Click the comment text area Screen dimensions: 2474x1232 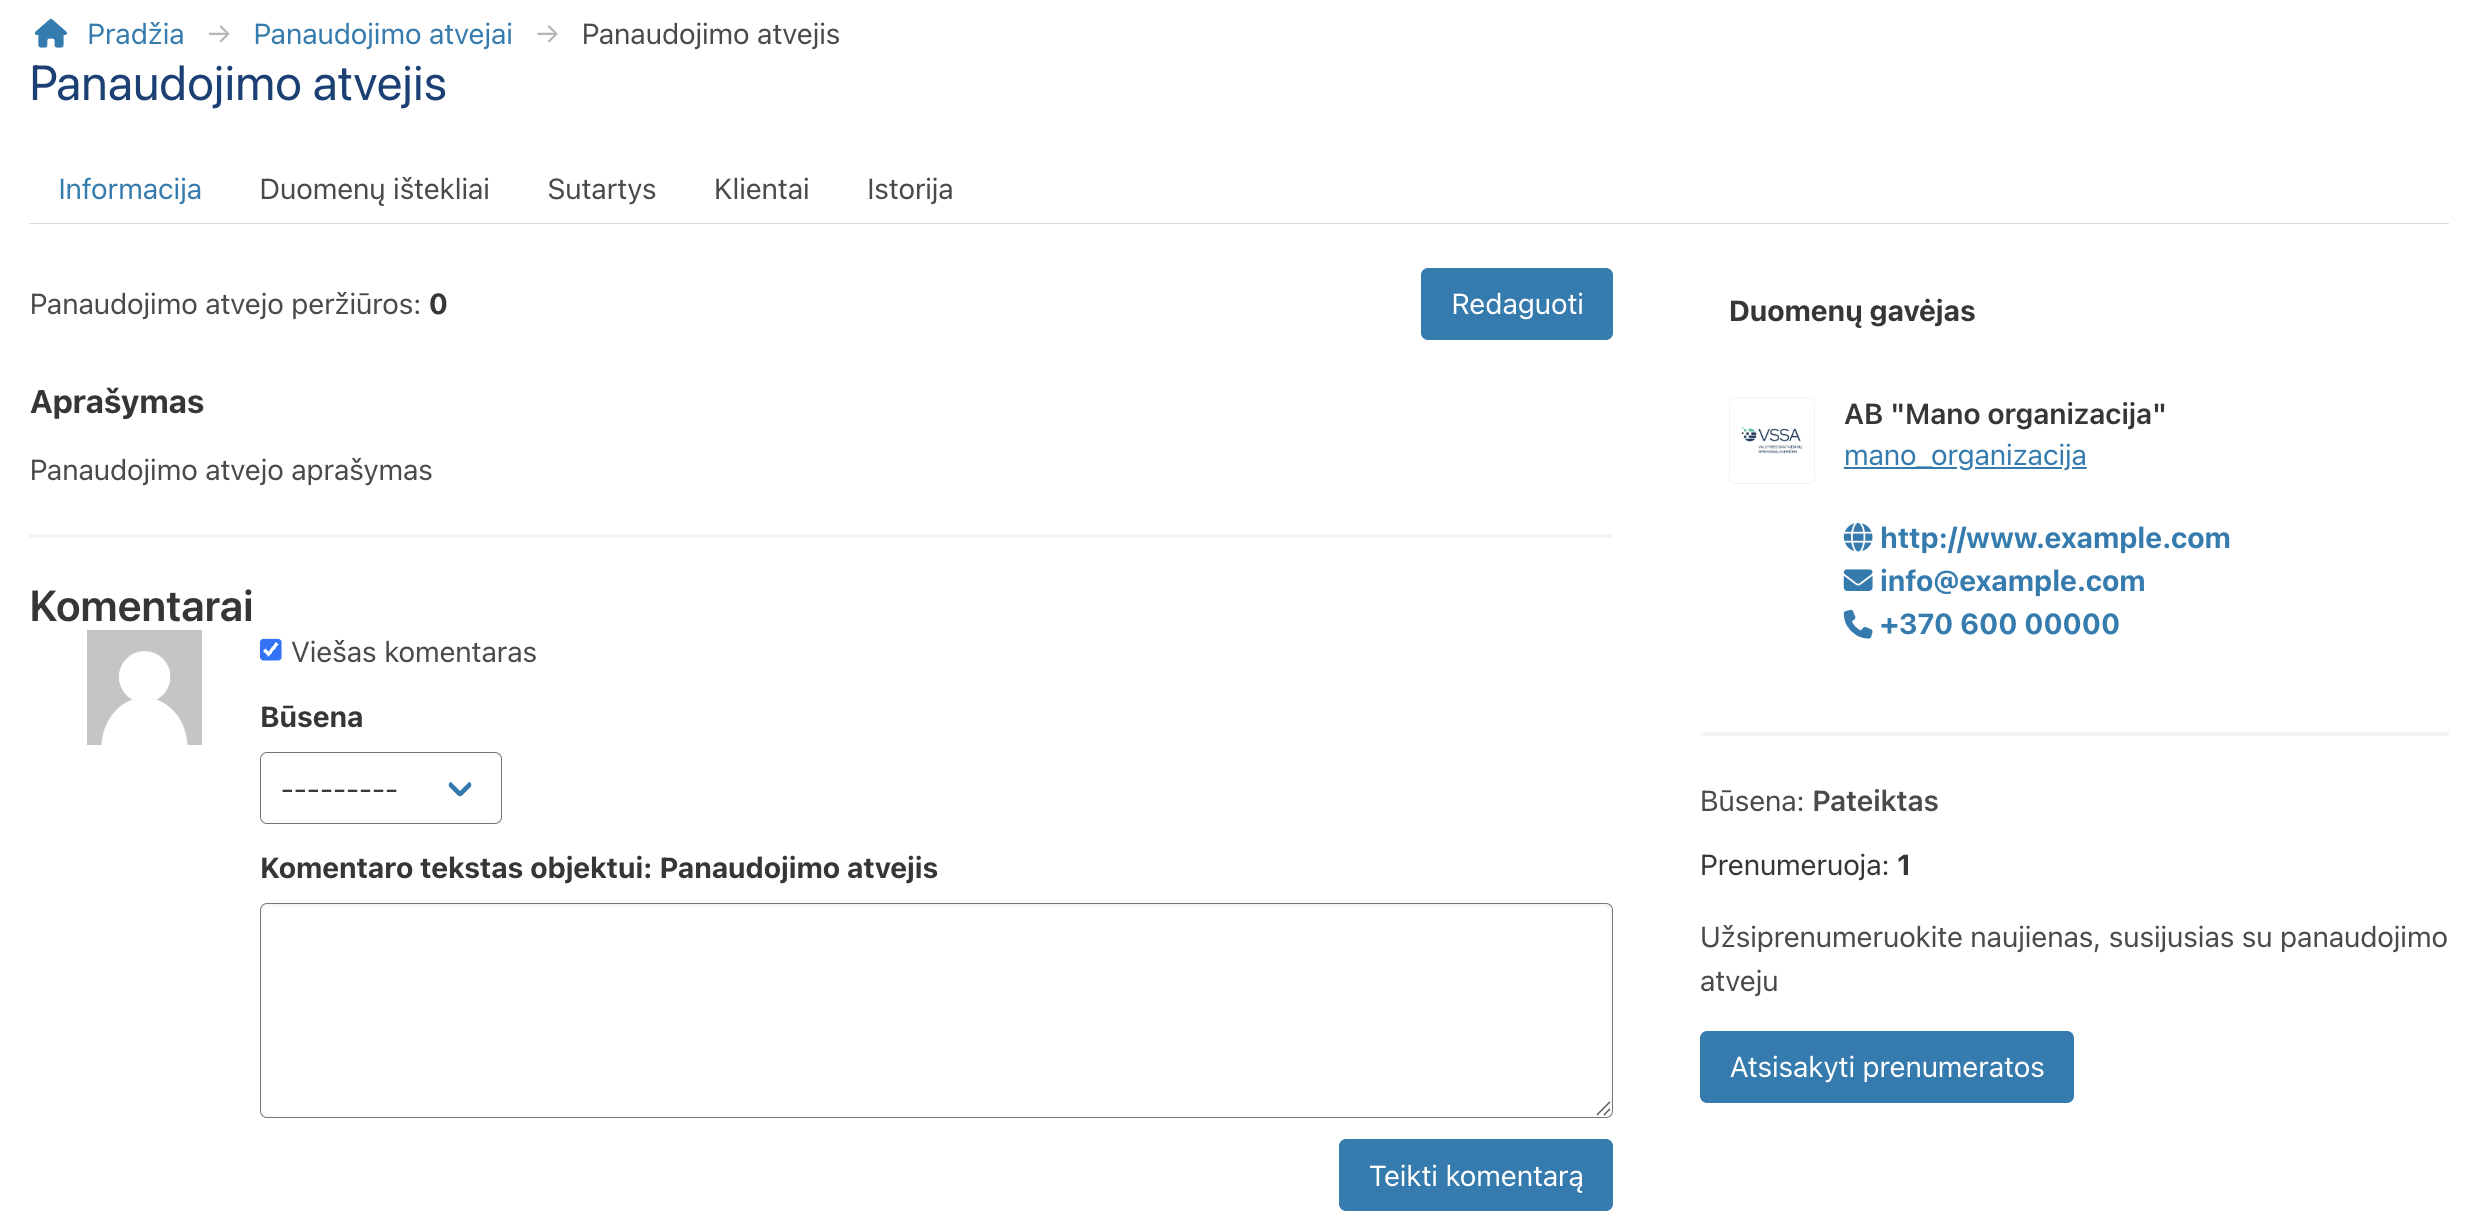tap(936, 1010)
